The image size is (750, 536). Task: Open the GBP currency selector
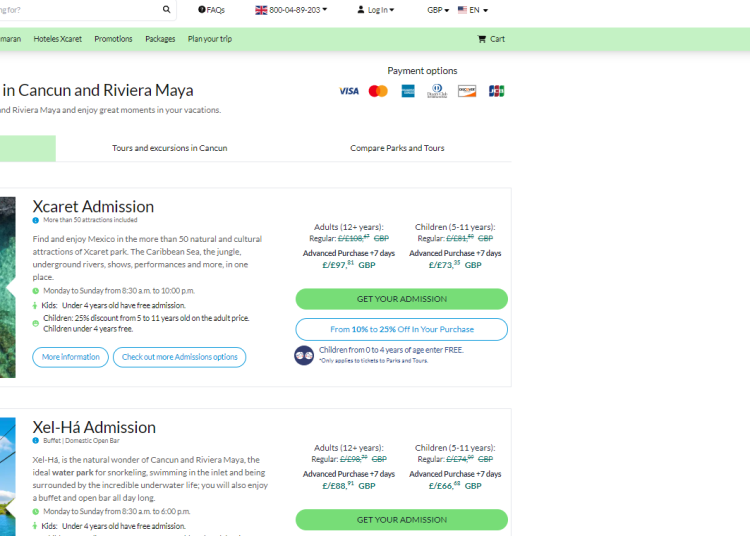437,10
